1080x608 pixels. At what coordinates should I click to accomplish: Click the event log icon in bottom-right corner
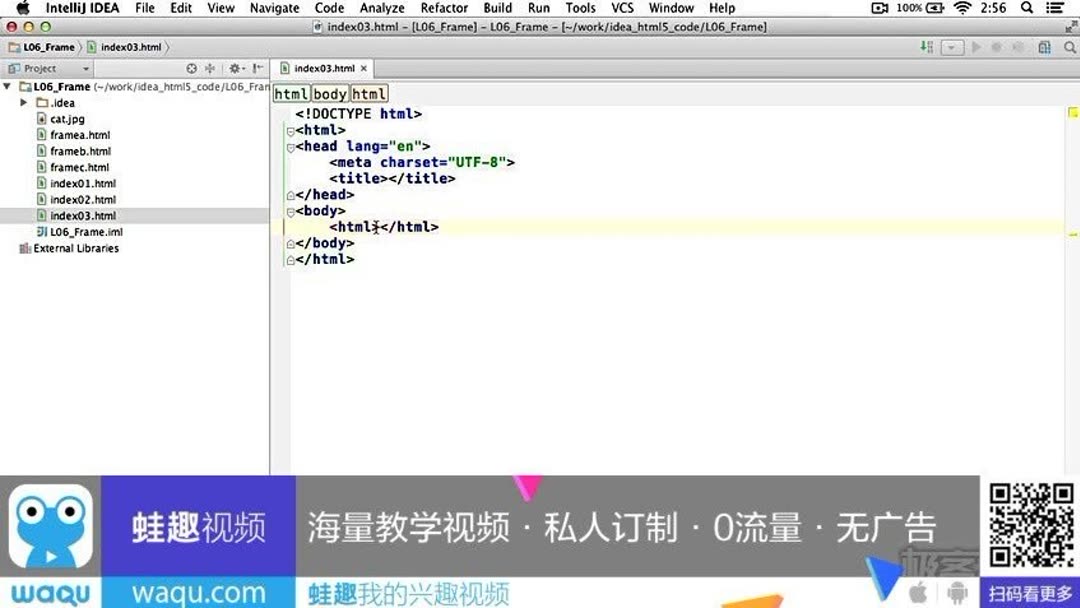point(1070,600)
